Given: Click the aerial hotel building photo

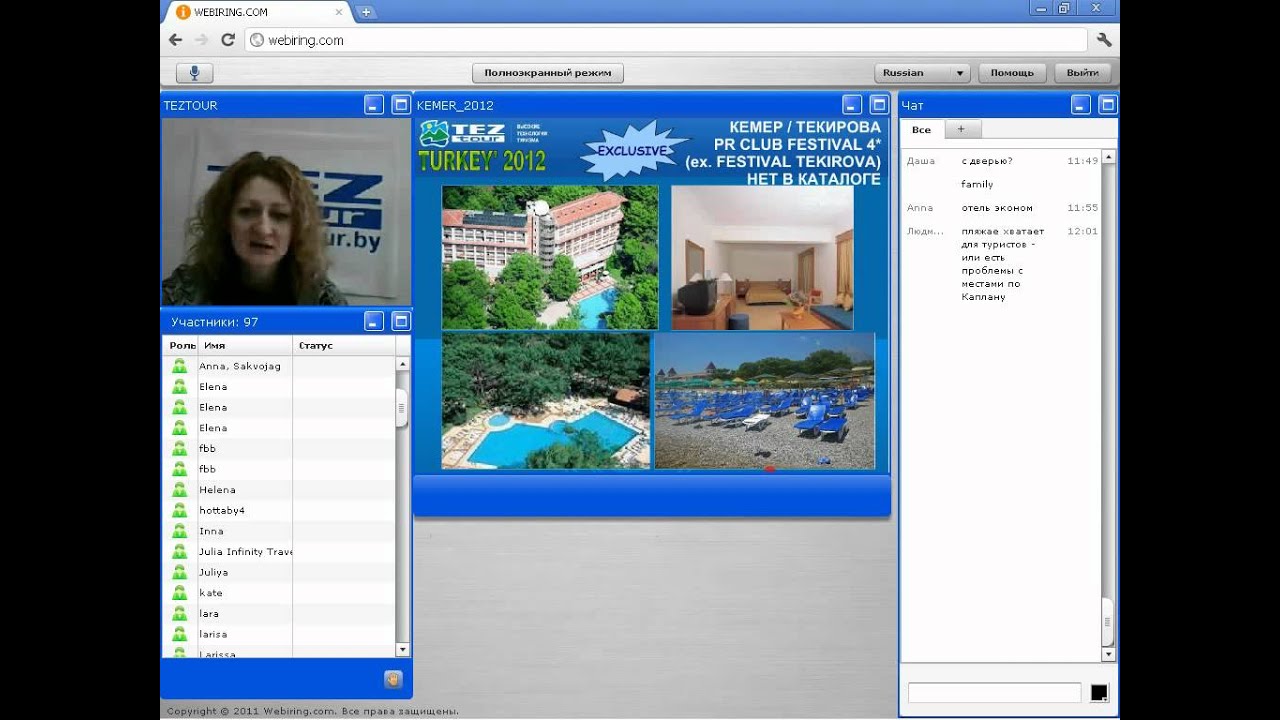Looking at the screenshot, I should pyautogui.click(x=550, y=257).
